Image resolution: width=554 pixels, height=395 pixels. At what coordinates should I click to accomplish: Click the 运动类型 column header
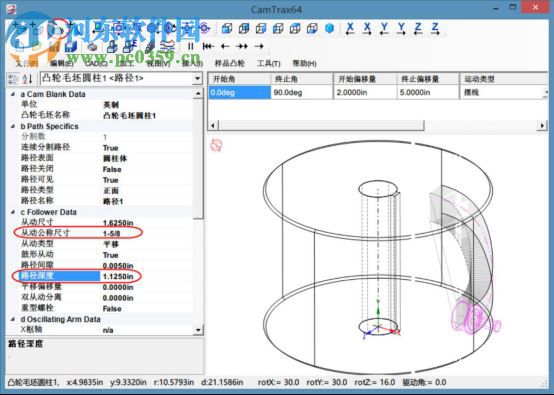pos(504,79)
